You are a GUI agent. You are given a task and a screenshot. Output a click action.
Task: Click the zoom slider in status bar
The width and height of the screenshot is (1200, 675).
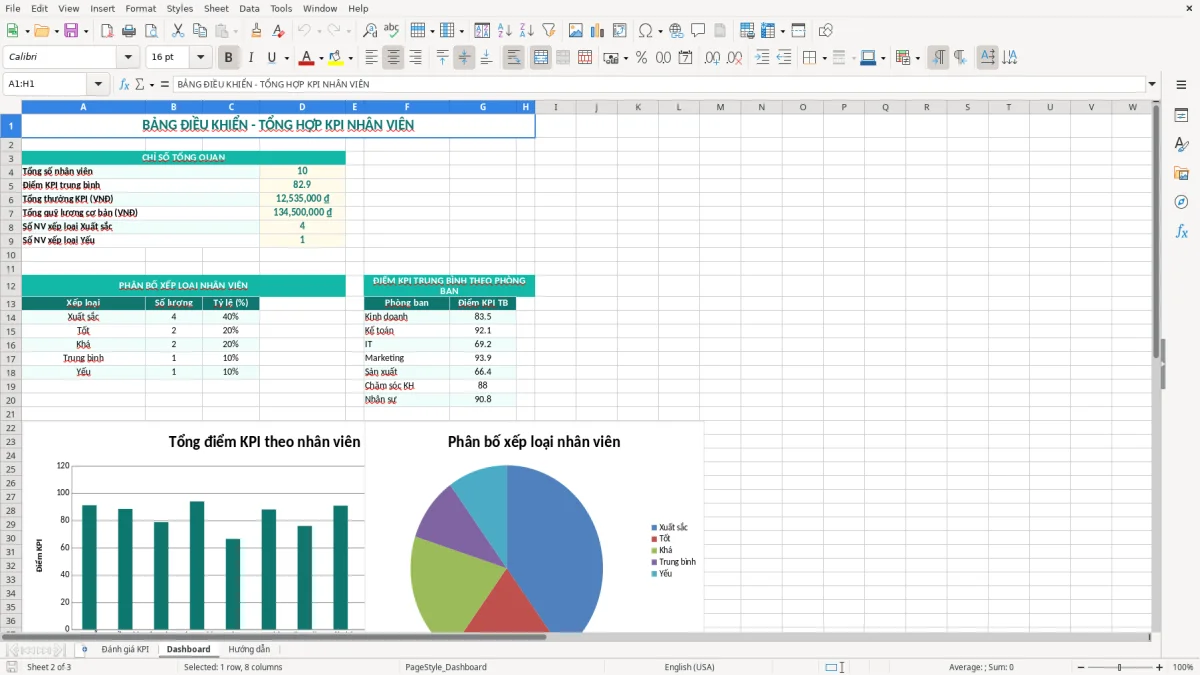[x=1118, y=667]
